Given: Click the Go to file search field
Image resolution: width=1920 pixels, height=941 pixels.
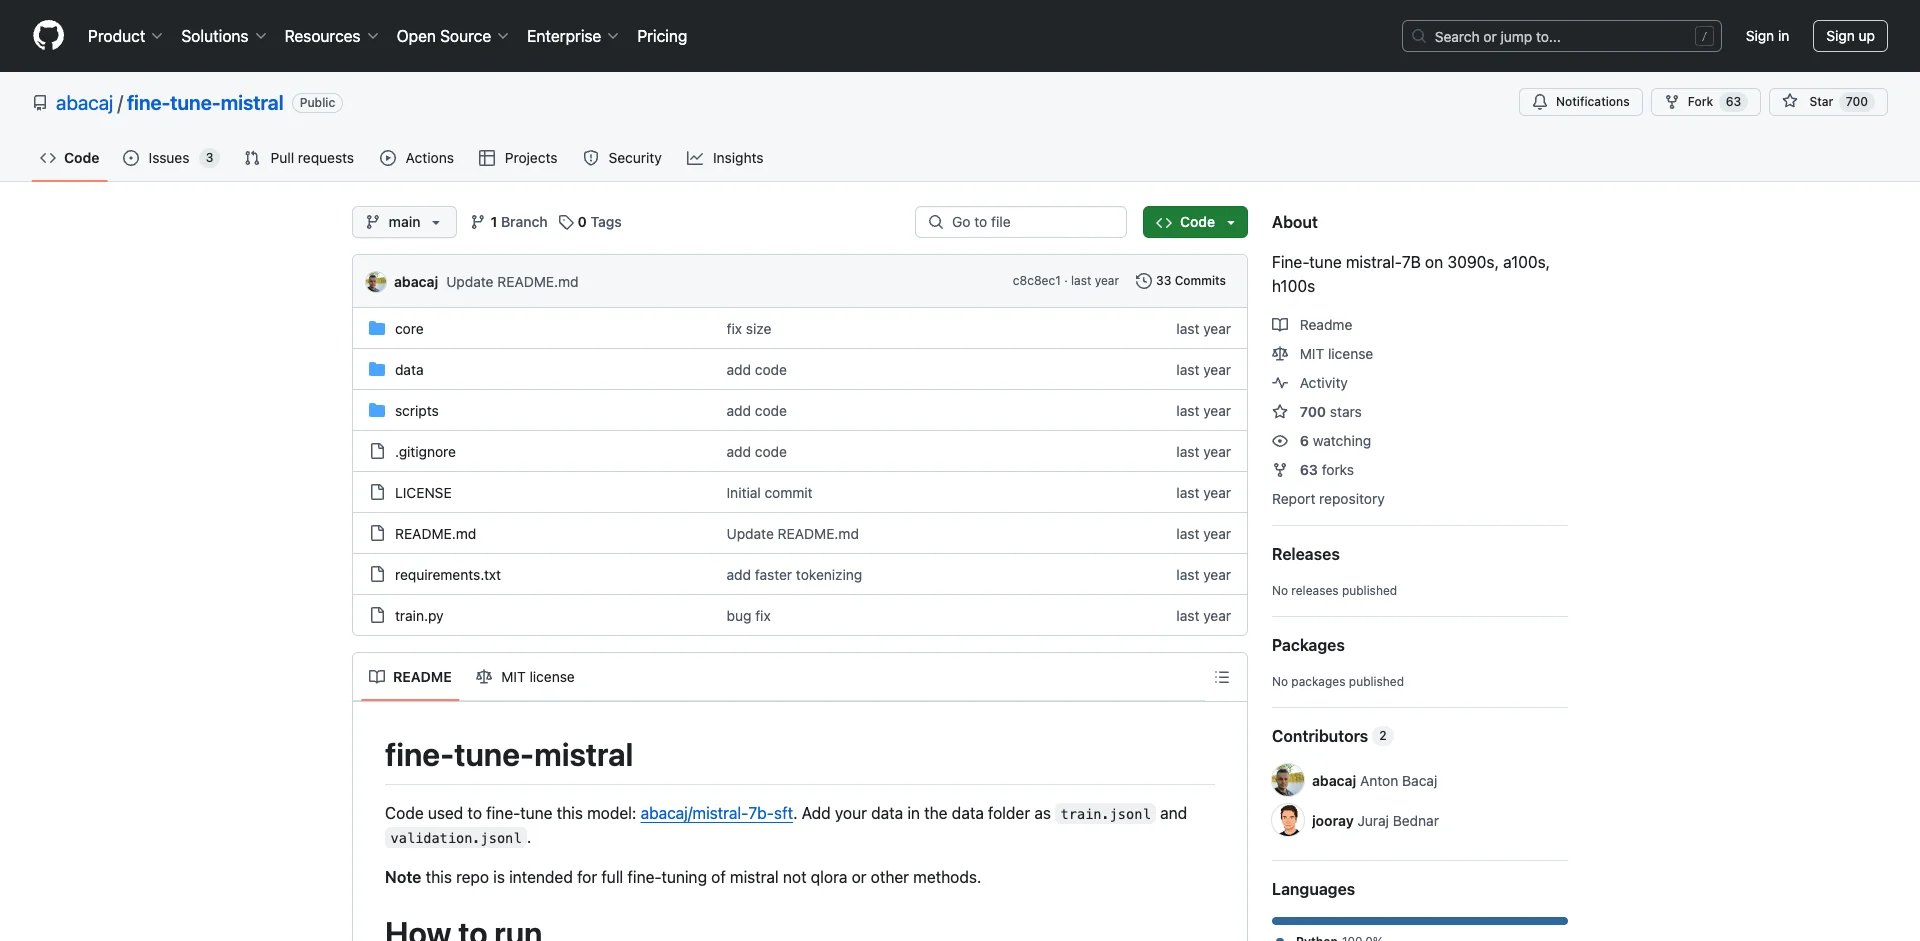Looking at the screenshot, I should [x=1021, y=222].
